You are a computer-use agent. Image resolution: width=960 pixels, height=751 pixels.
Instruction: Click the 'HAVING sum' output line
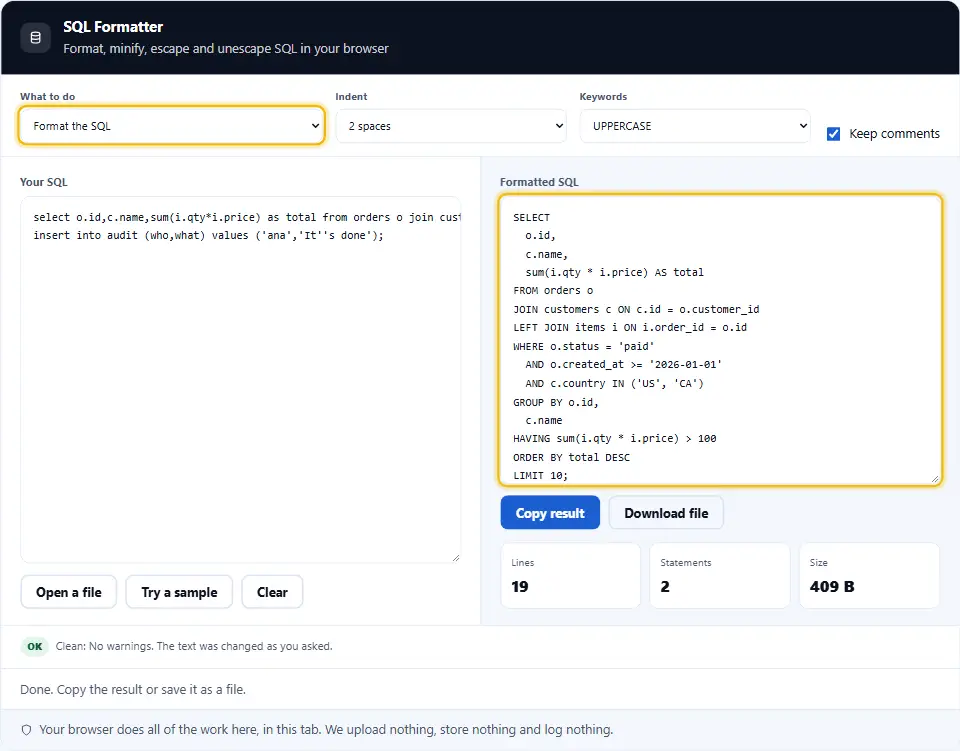pyautogui.click(x=615, y=438)
